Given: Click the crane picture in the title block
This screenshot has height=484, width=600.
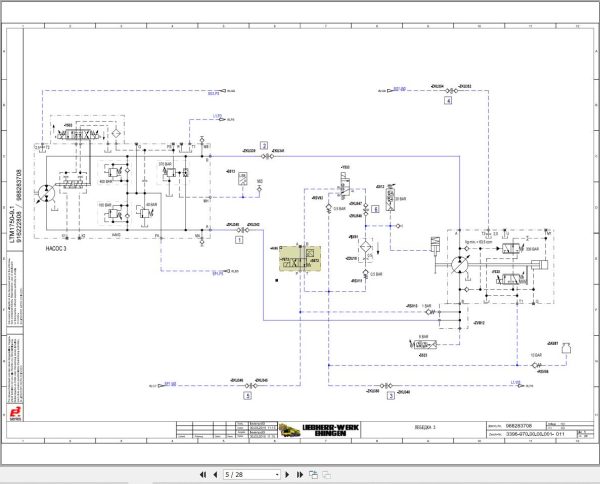Looking at the screenshot, I should tap(290, 430).
